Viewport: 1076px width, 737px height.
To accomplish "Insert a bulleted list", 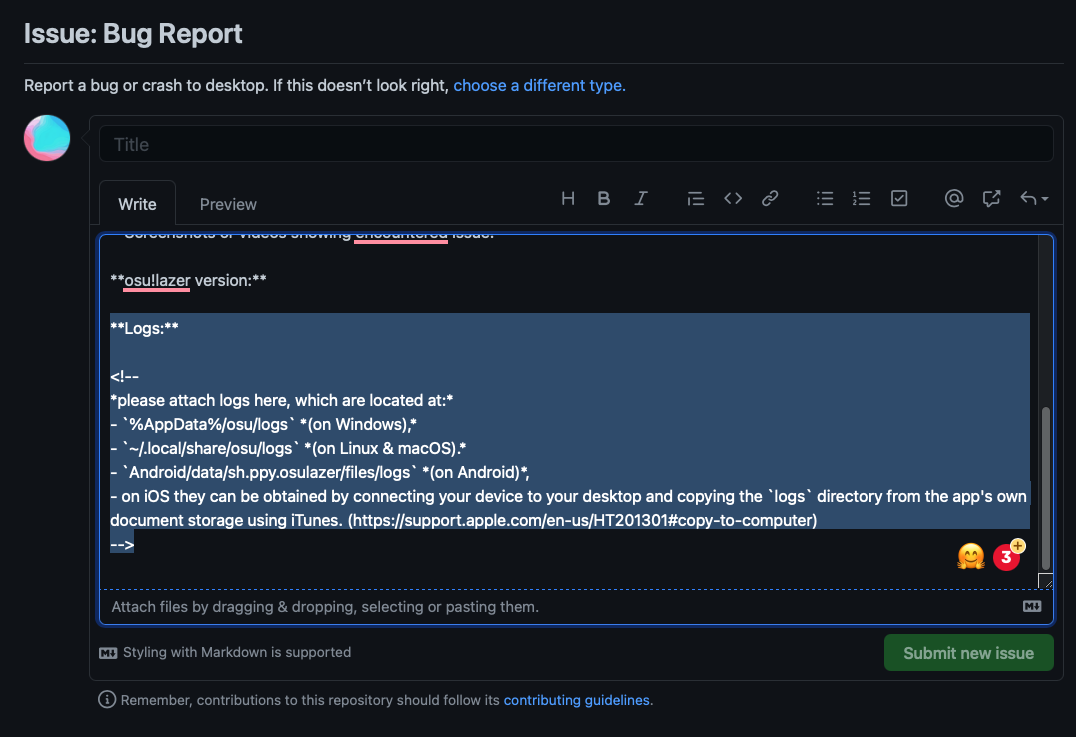I will click(x=825, y=198).
